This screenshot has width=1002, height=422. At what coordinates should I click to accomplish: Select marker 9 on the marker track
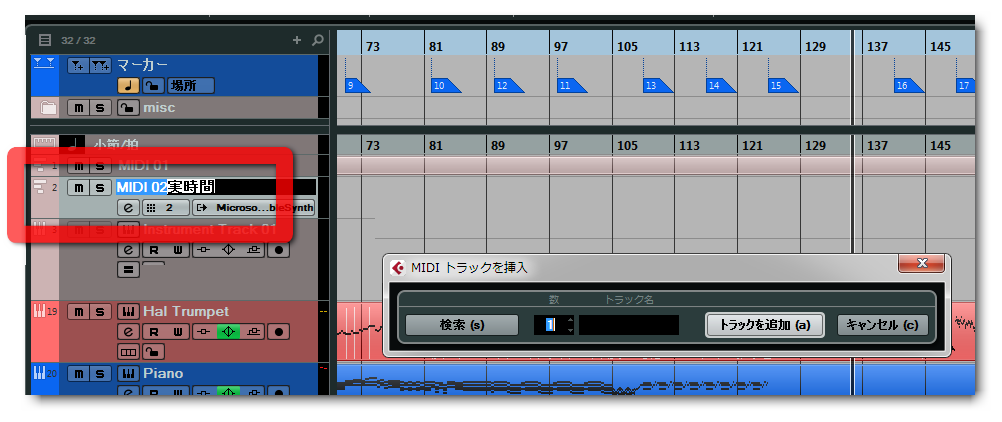tap(357, 86)
